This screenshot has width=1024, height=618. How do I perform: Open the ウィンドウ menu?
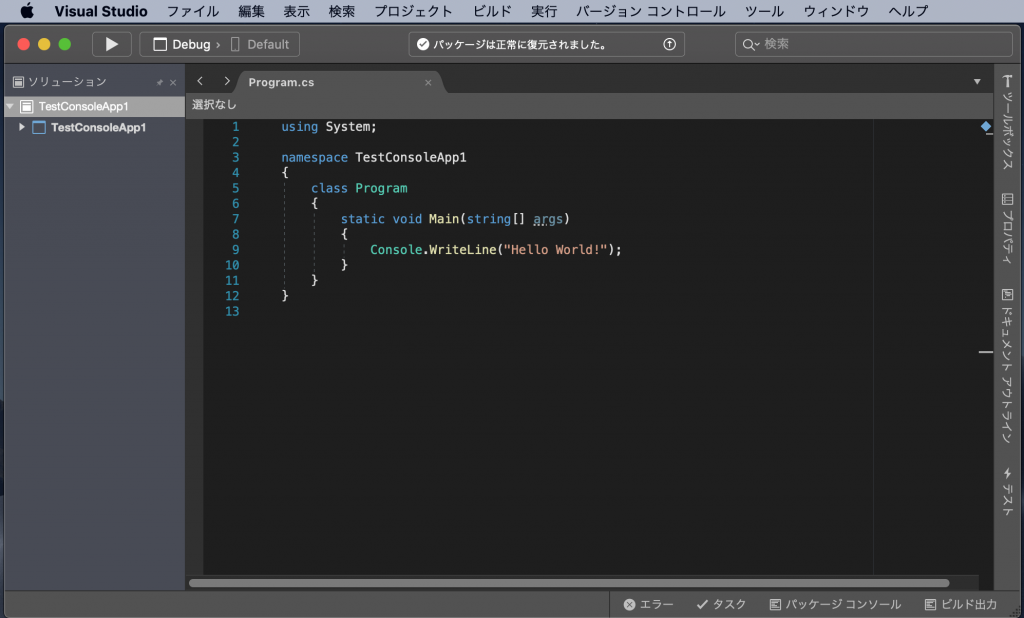point(836,11)
